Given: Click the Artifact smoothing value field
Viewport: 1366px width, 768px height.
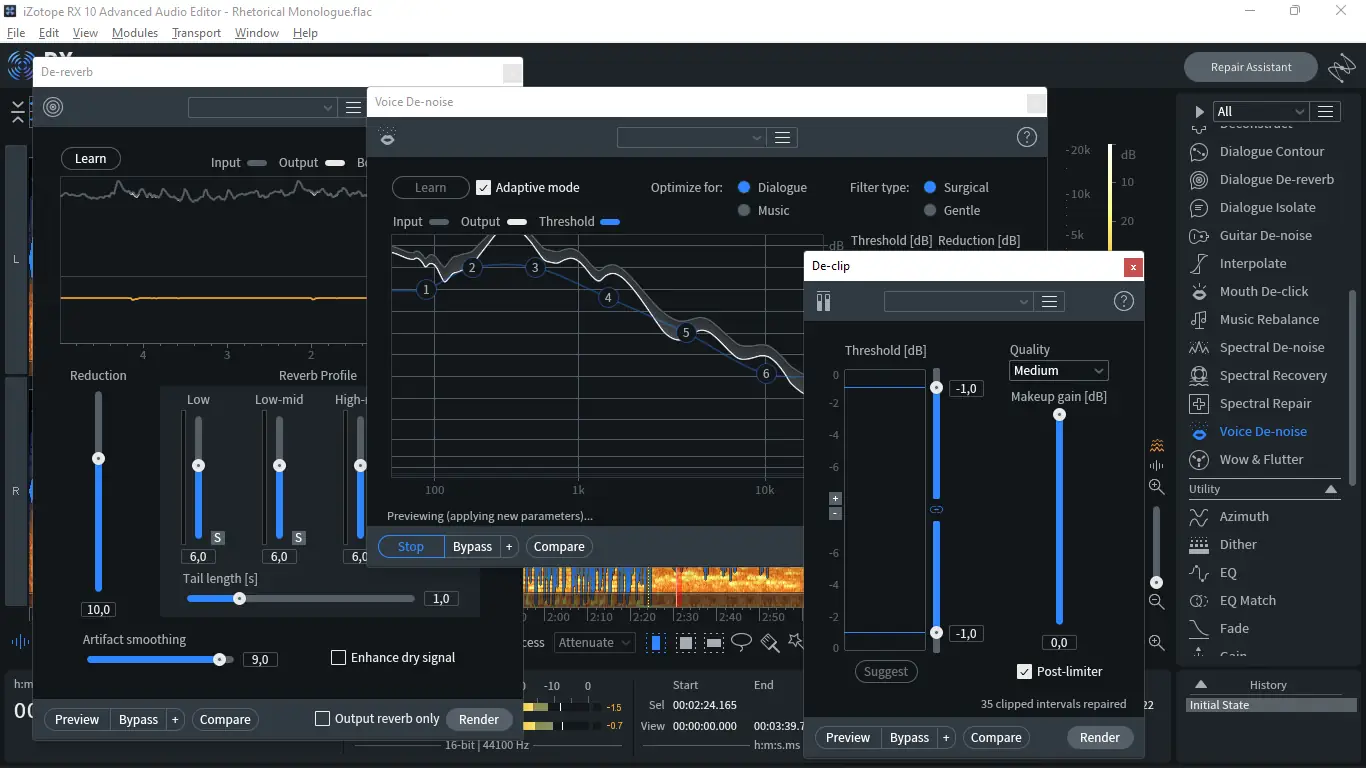Looking at the screenshot, I should click(x=259, y=660).
